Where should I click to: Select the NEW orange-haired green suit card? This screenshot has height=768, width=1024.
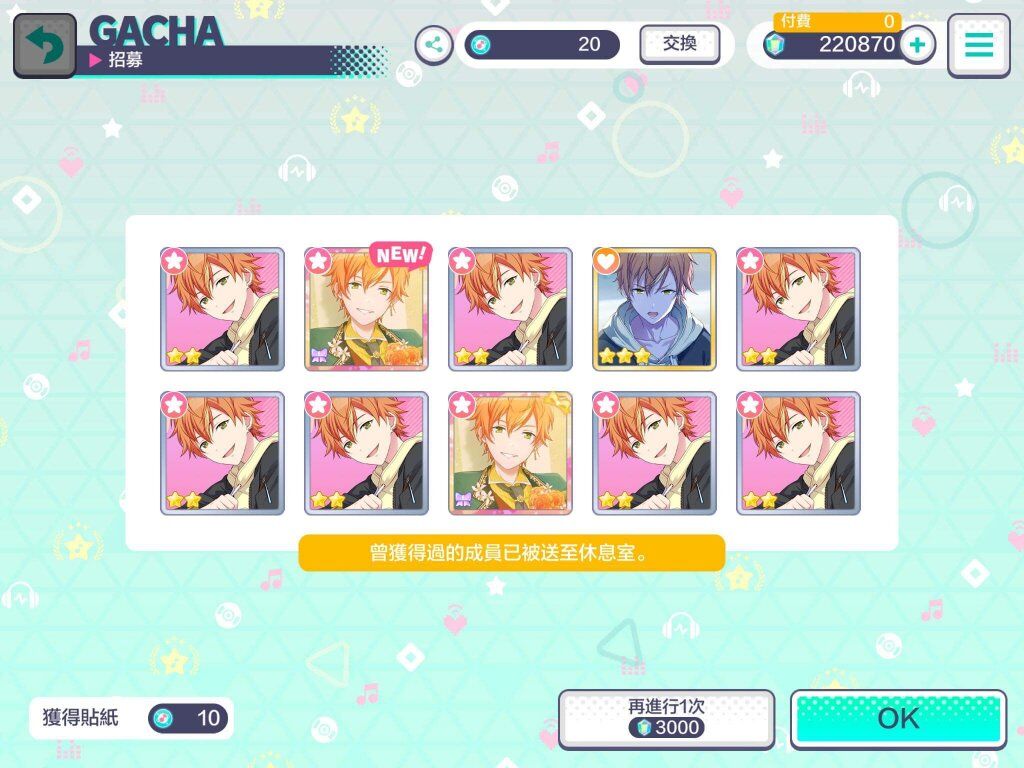point(366,309)
